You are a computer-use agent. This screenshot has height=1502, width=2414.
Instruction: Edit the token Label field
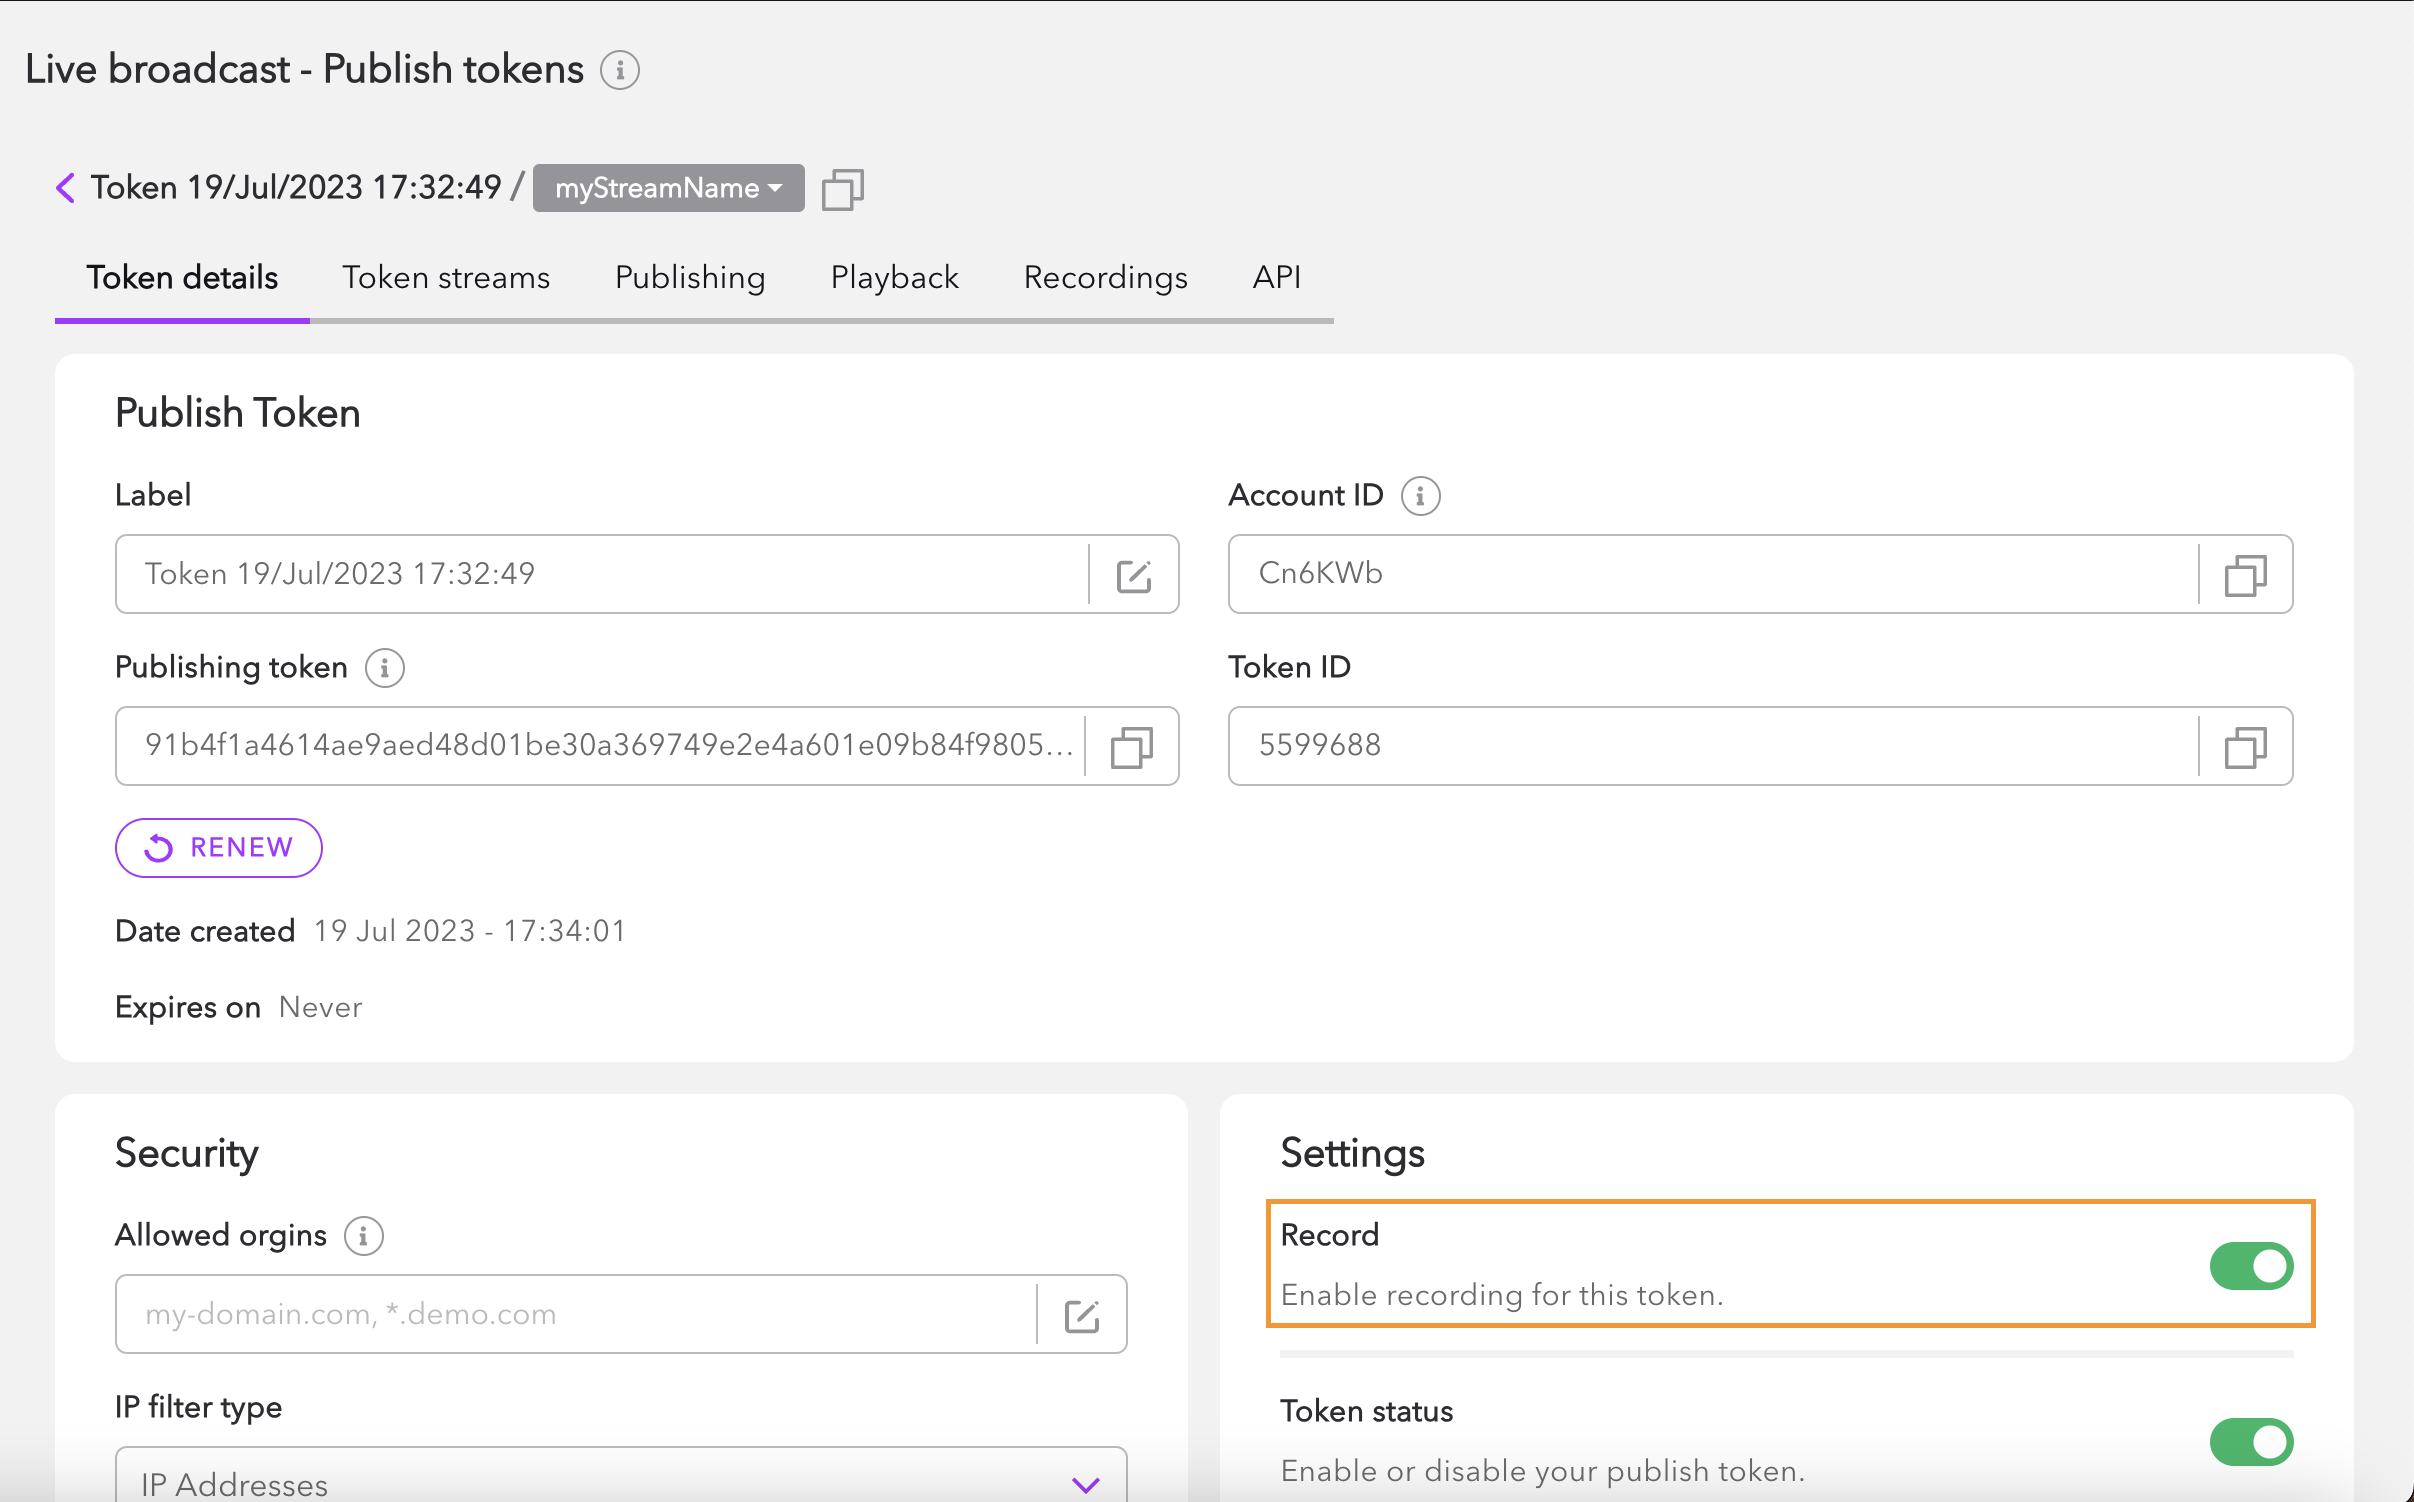1133,575
